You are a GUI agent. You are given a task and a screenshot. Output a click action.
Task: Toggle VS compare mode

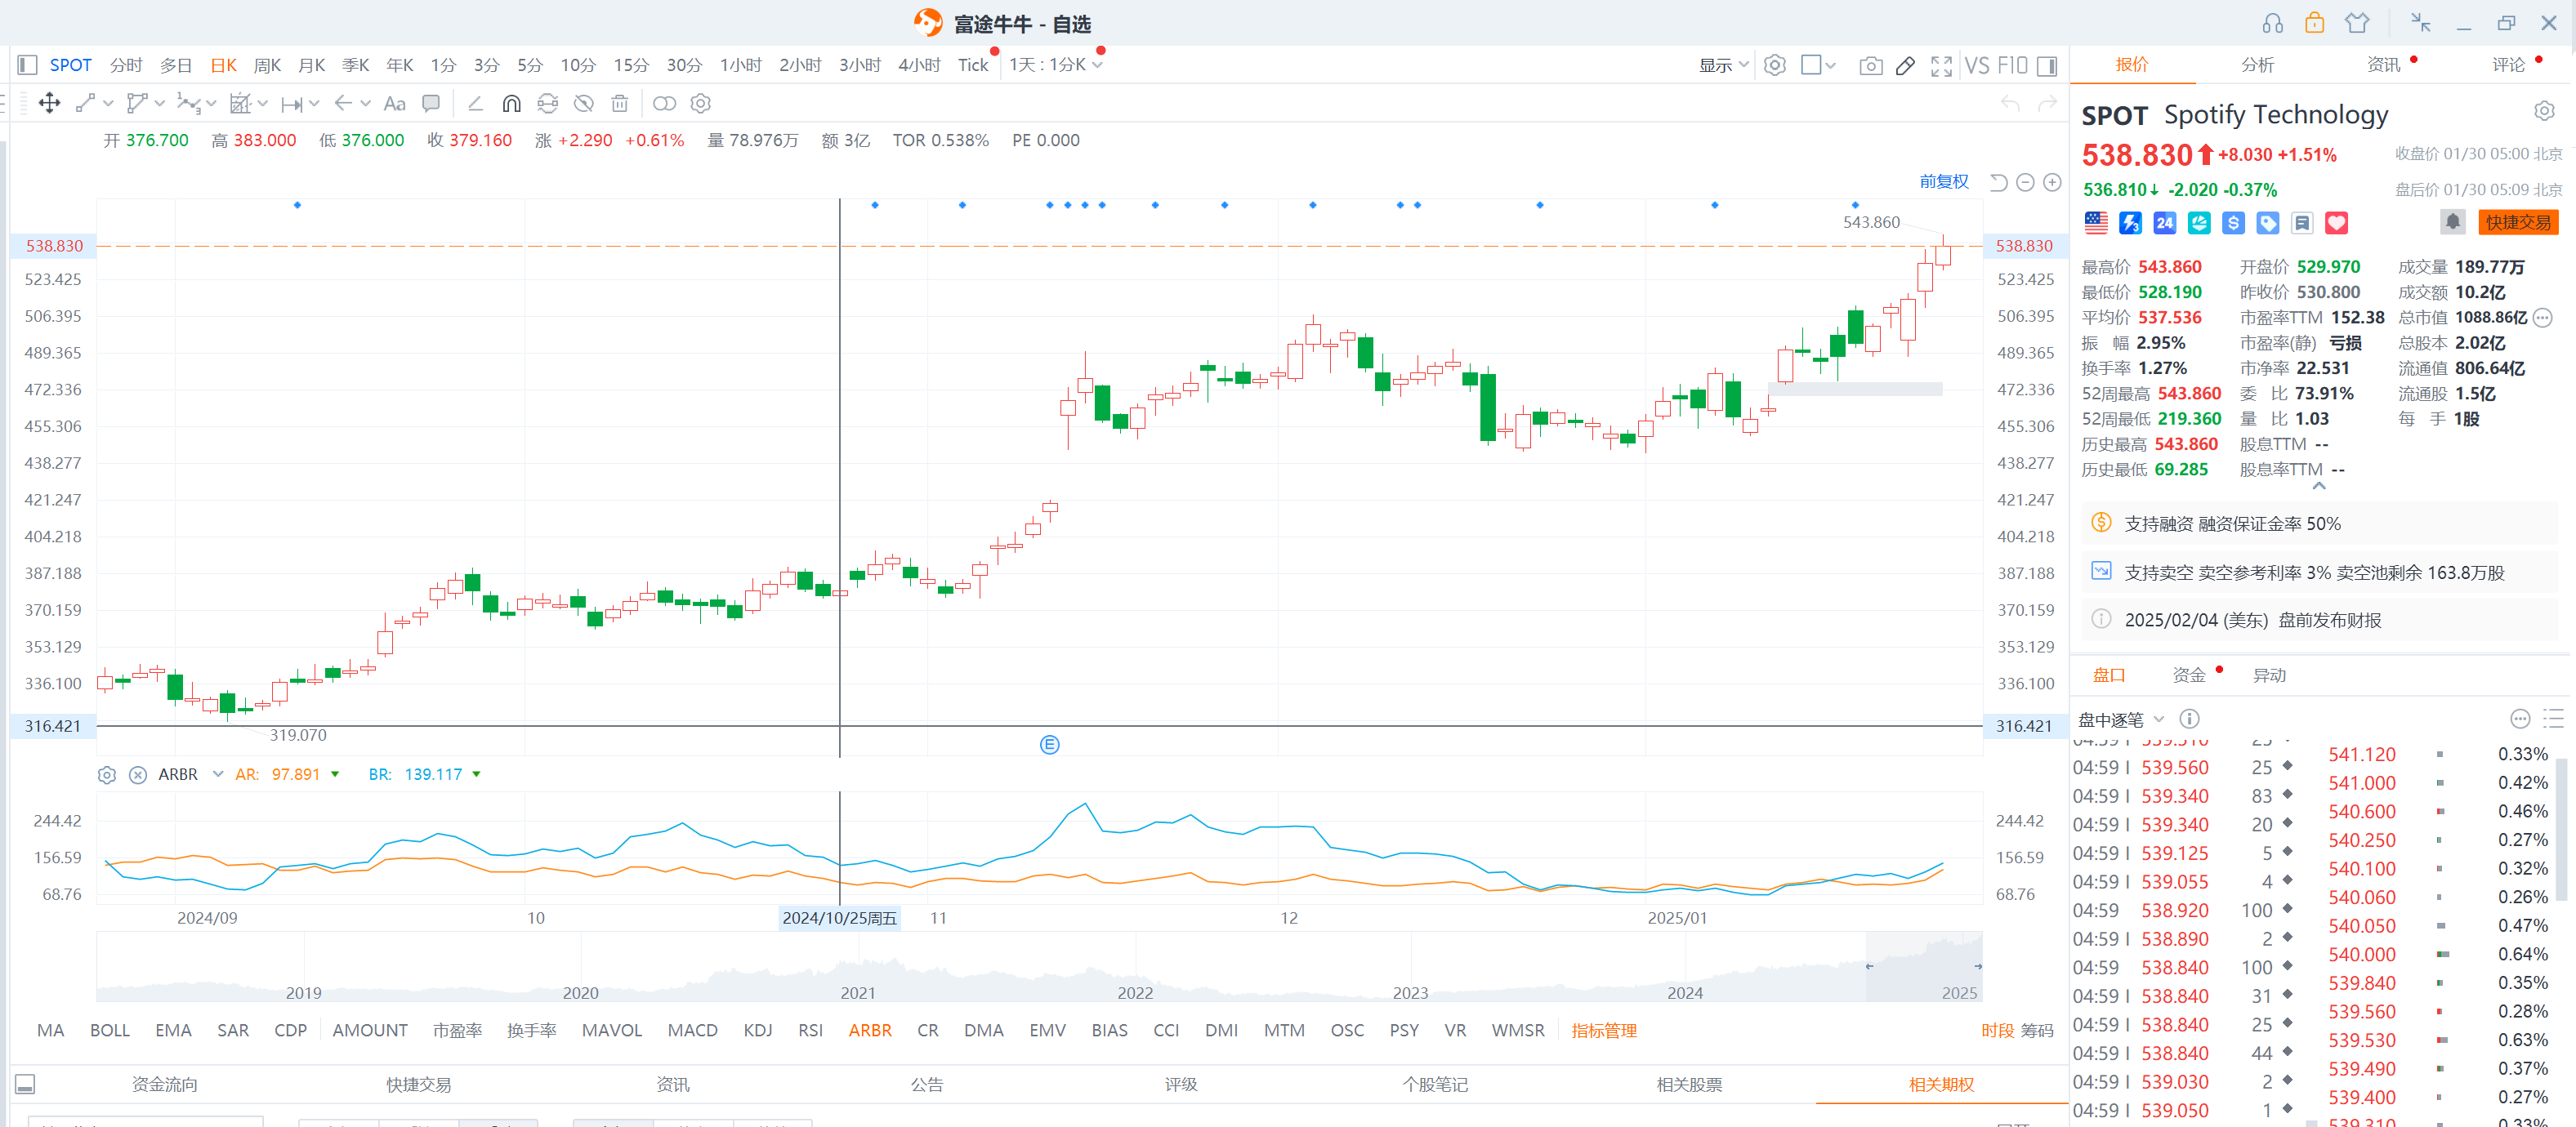pyautogui.click(x=1976, y=65)
